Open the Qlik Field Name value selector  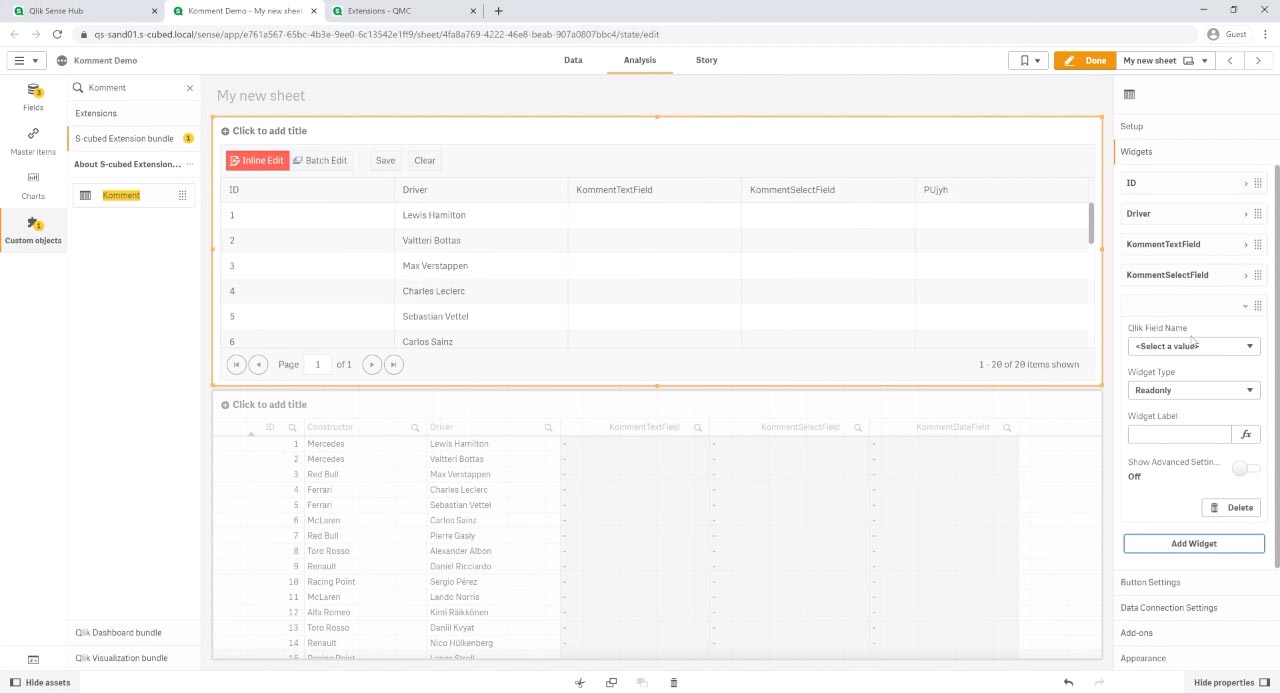pyautogui.click(x=1194, y=345)
